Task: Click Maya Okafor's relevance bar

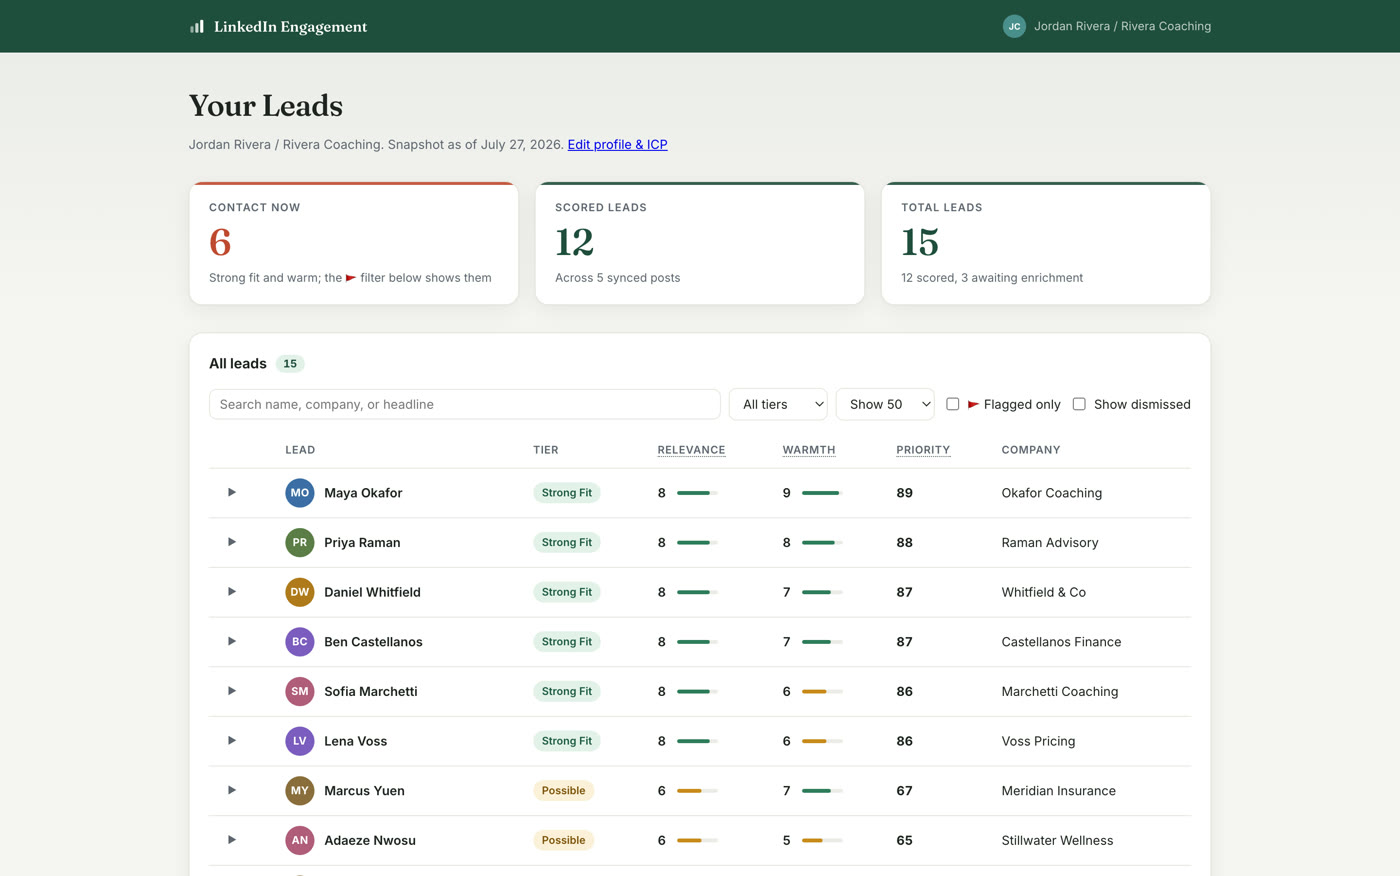Action: (x=697, y=493)
